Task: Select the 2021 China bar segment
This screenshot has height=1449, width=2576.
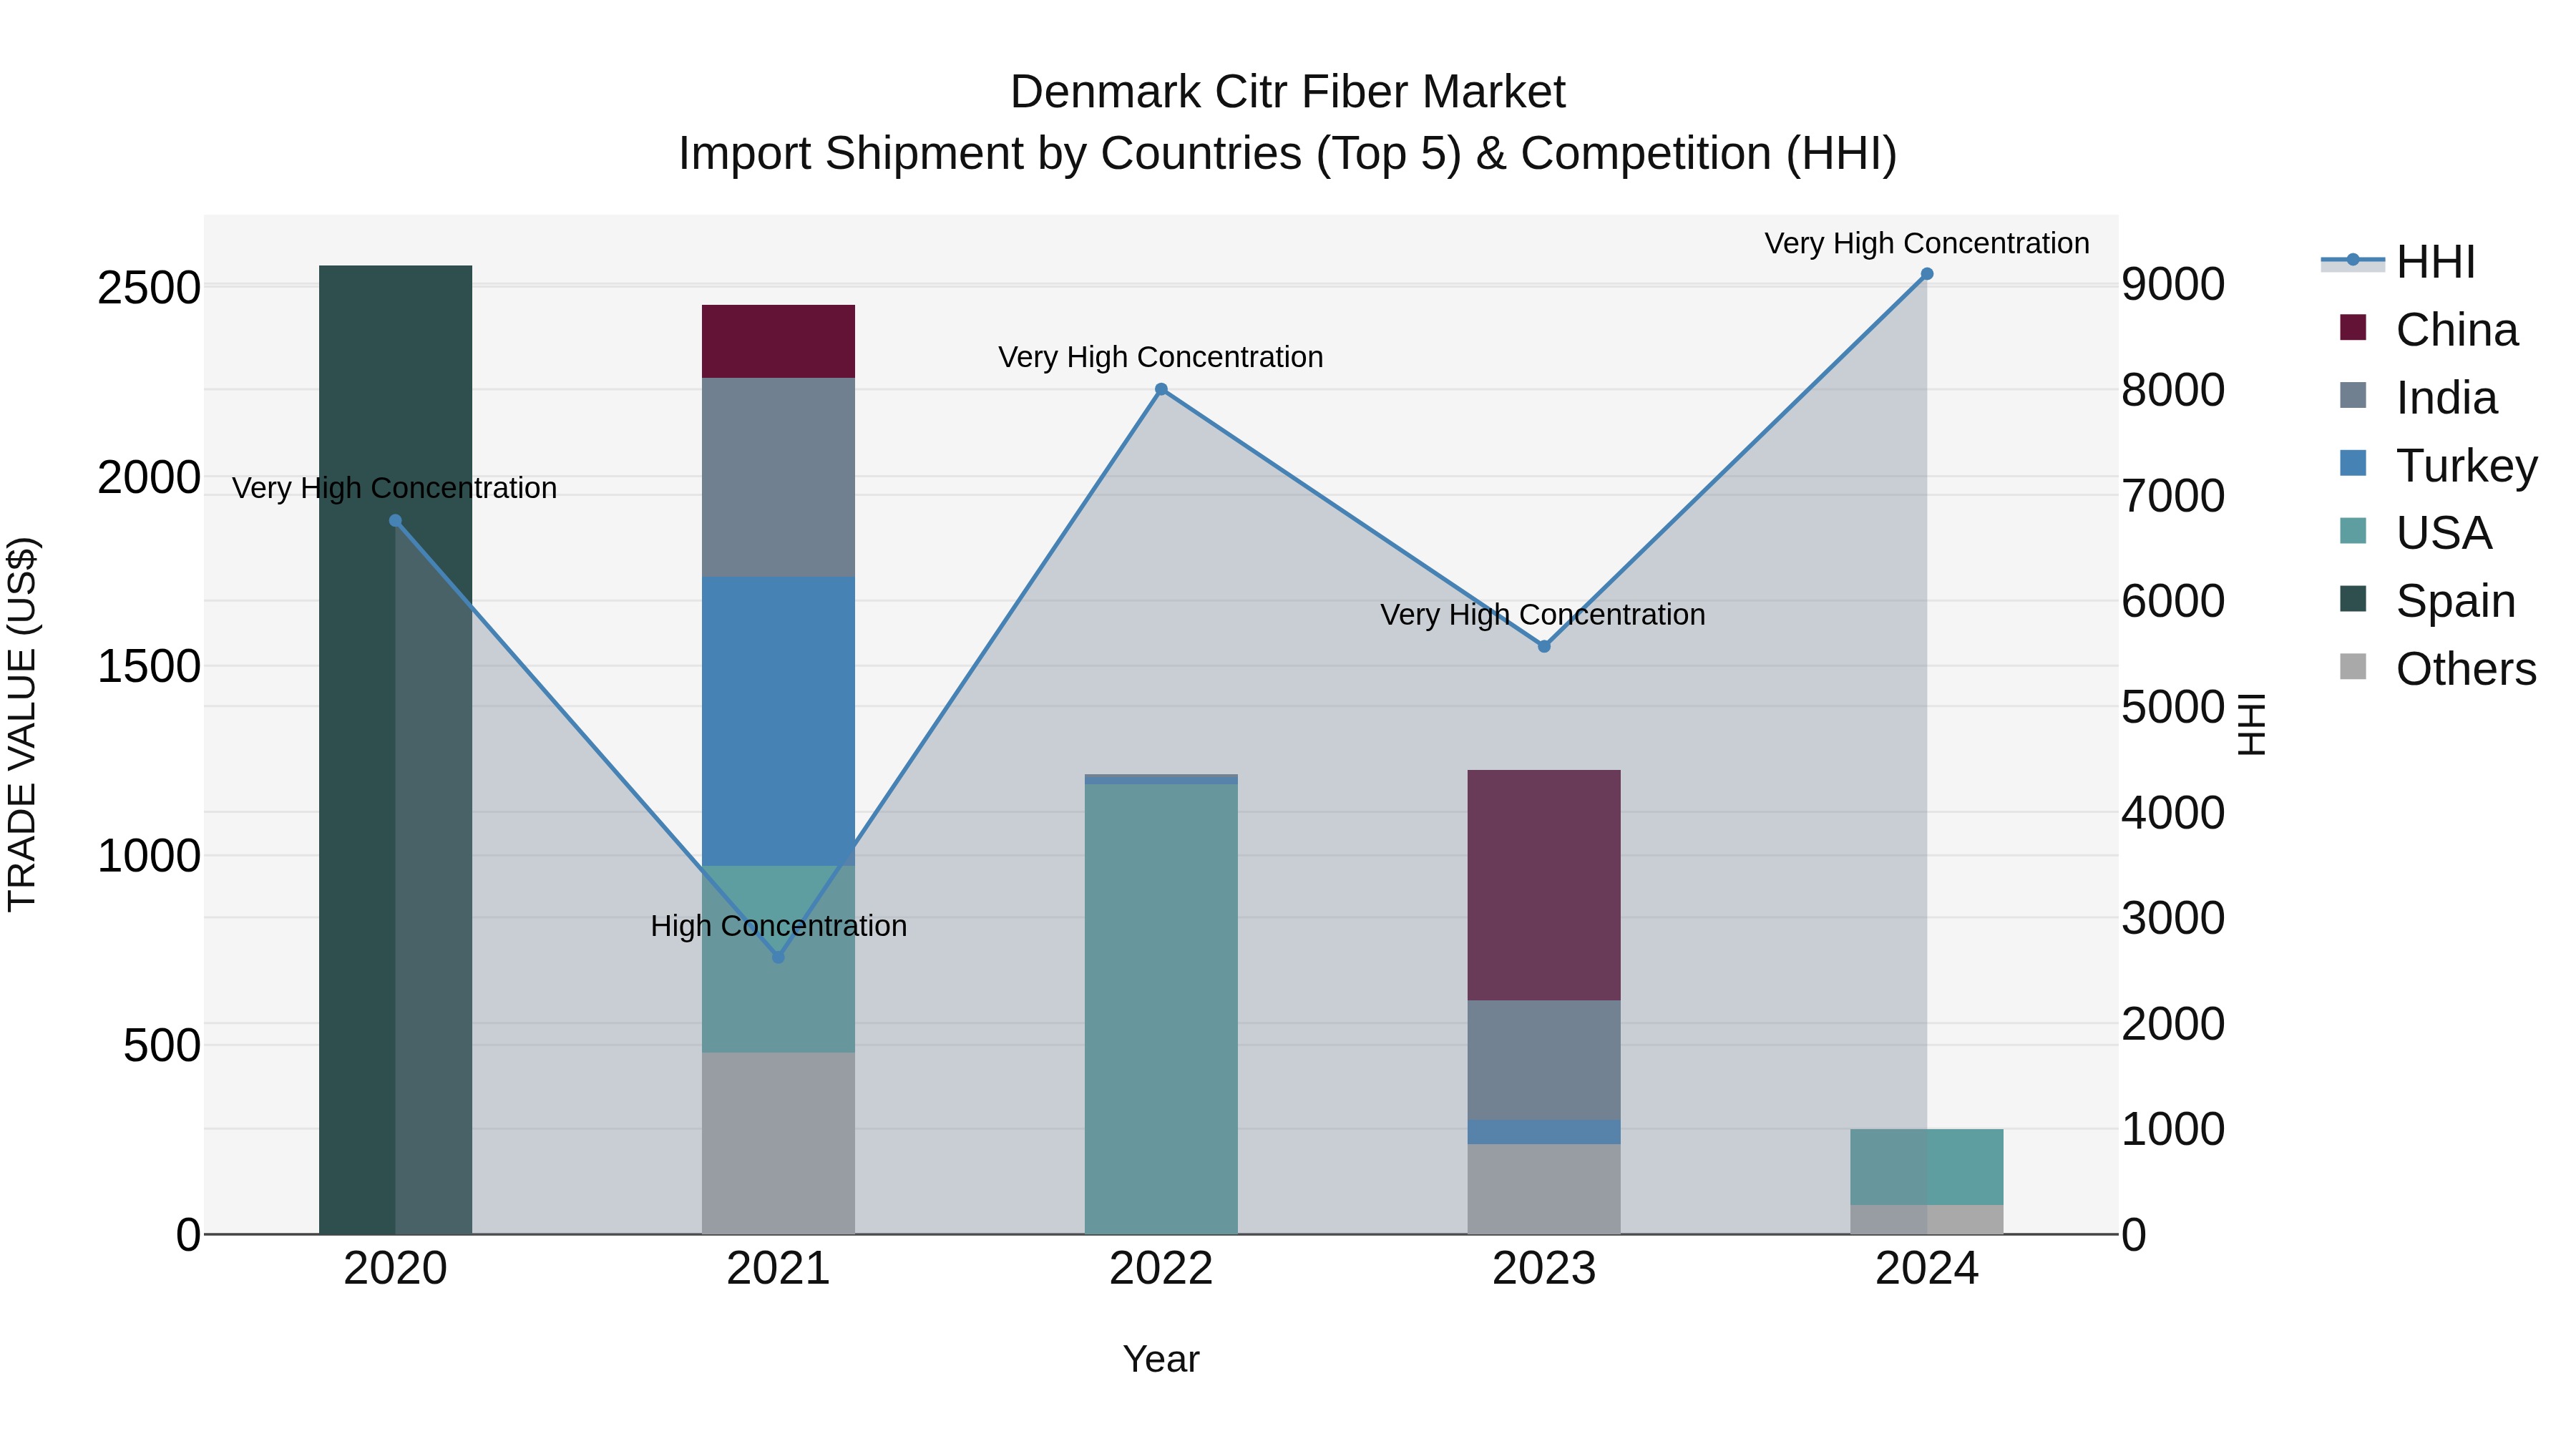Action: pos(778,341)
